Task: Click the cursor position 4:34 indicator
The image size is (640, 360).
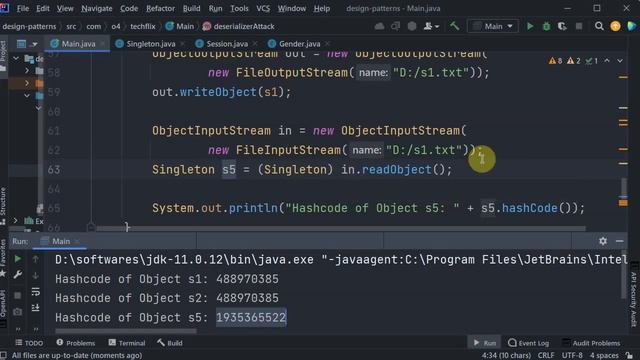Action: (506, 356)
